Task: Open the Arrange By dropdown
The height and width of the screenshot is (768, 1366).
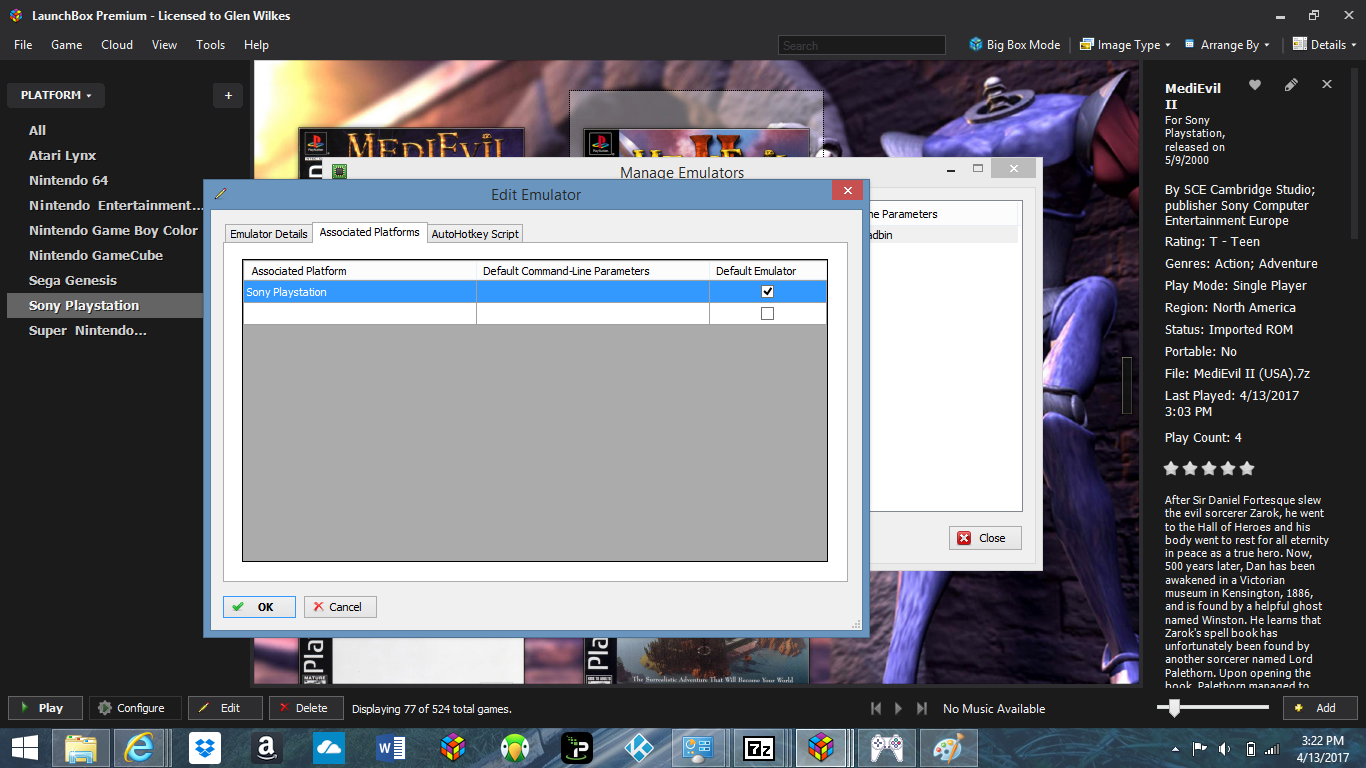Action: tap(1227, 45)
